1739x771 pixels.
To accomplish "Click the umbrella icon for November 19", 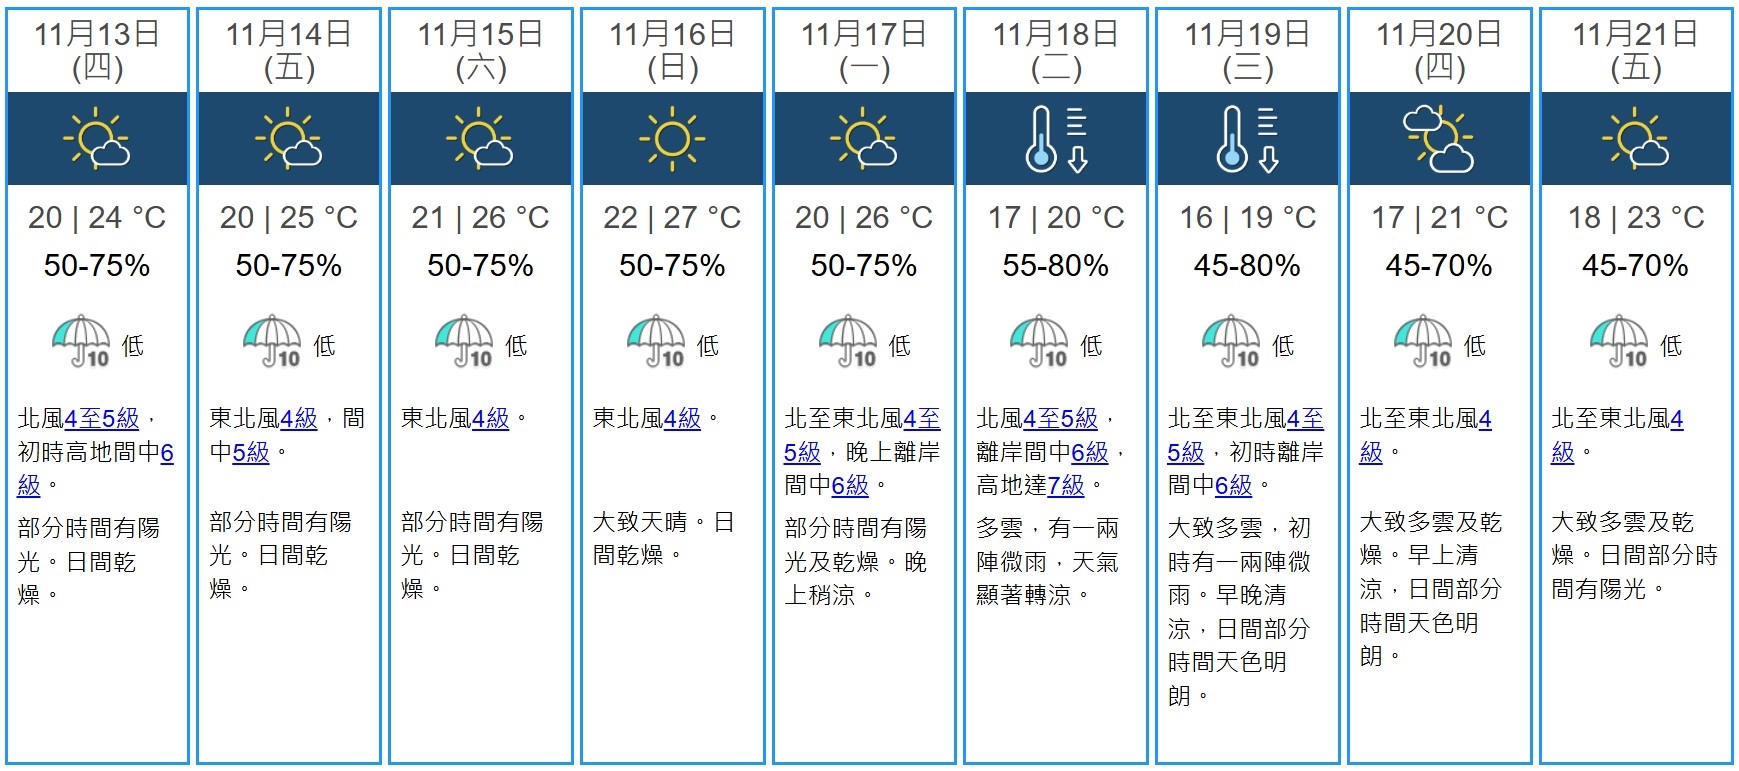I will [1231, 342].
